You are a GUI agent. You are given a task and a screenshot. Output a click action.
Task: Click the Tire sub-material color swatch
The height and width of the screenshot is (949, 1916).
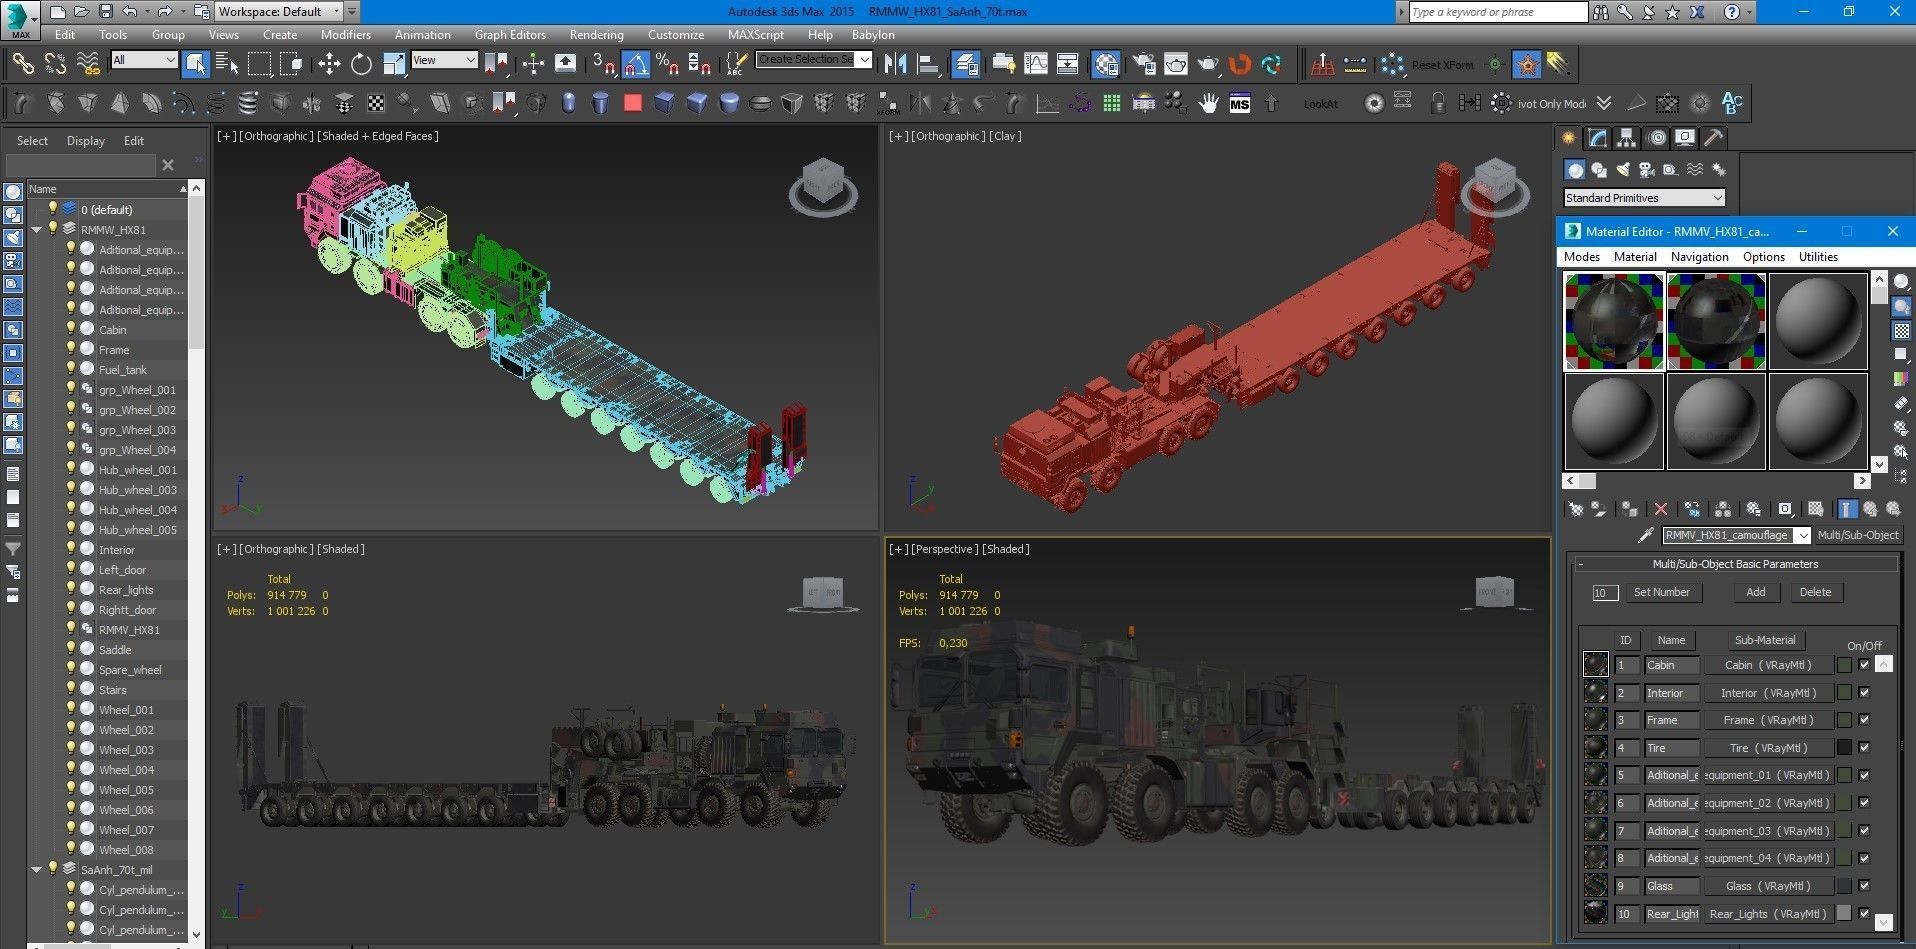point(1845,747)
